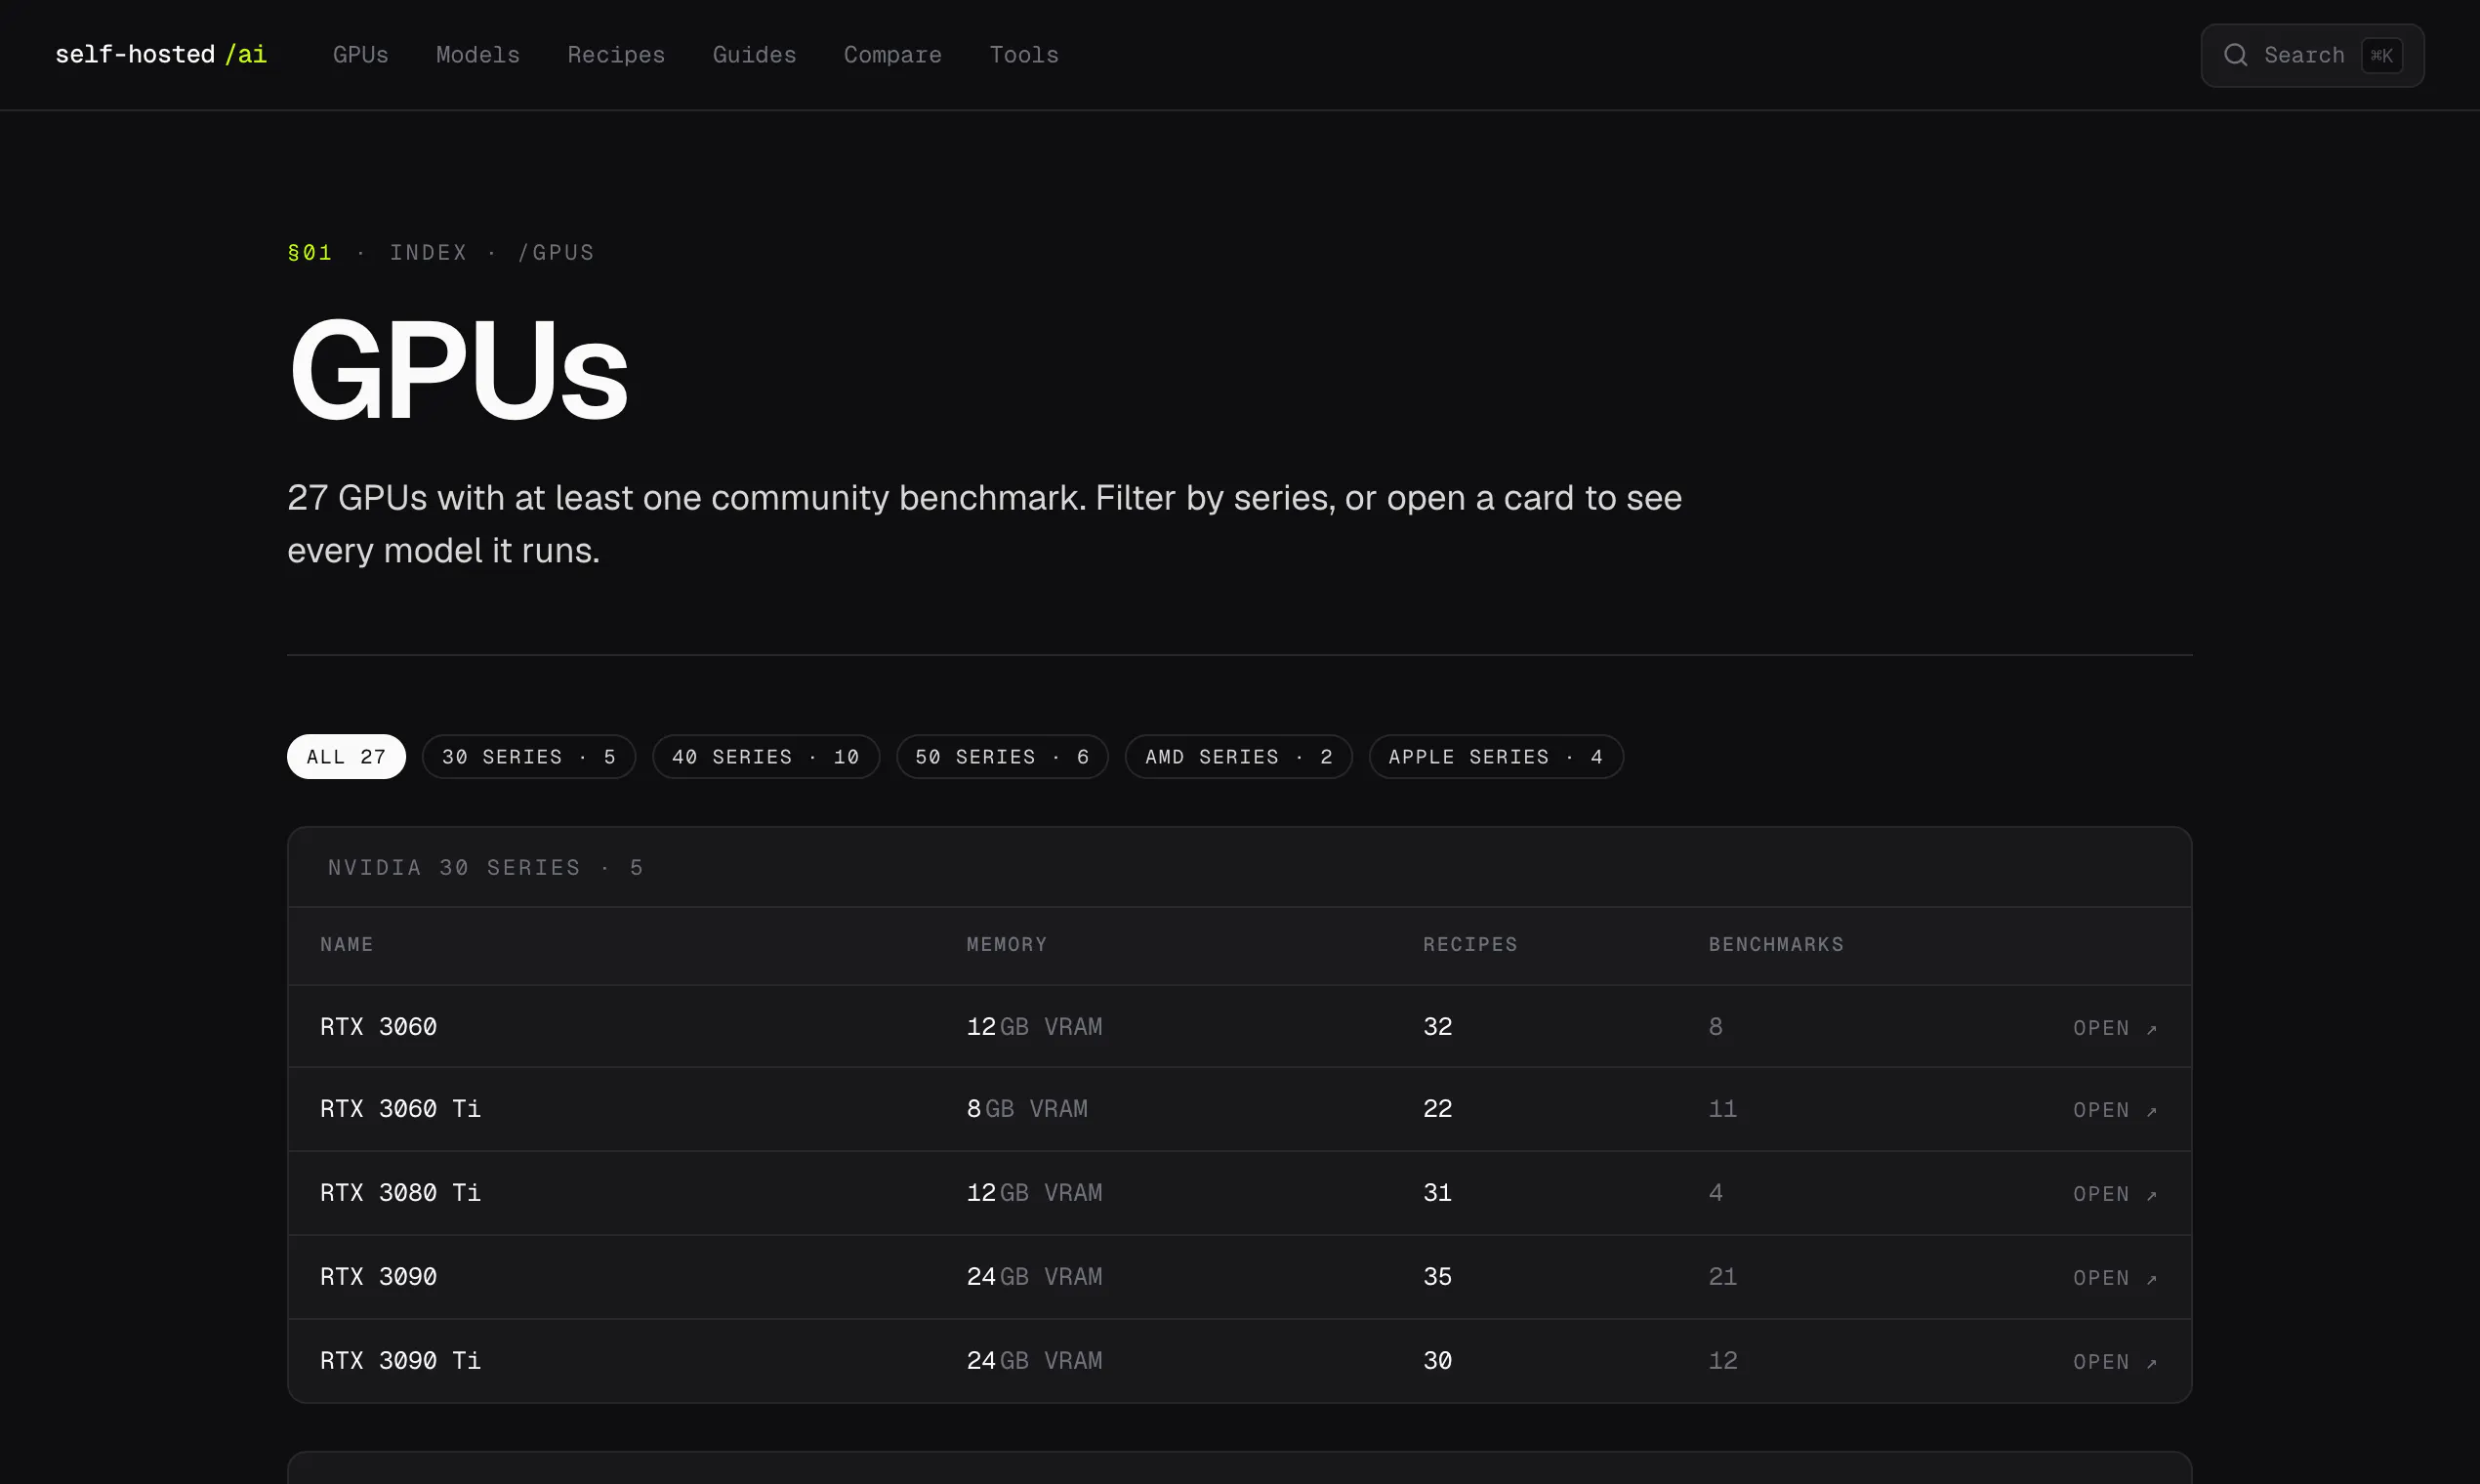This screenshot has height=1484, width=2480.
Task: Click the NAME column header
Action: click(x=346, y=945)
